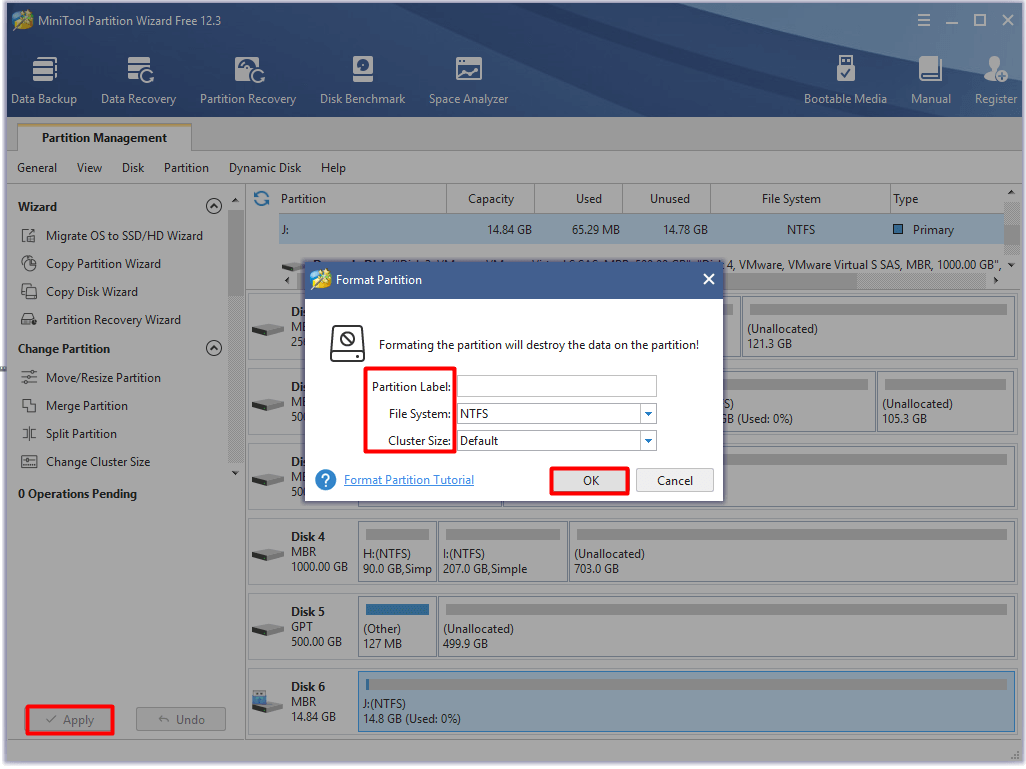This screenshot has width=1026, height=769.
Task: Open the Format Partition Tutorial link
Action: click(x=409, y=480)
